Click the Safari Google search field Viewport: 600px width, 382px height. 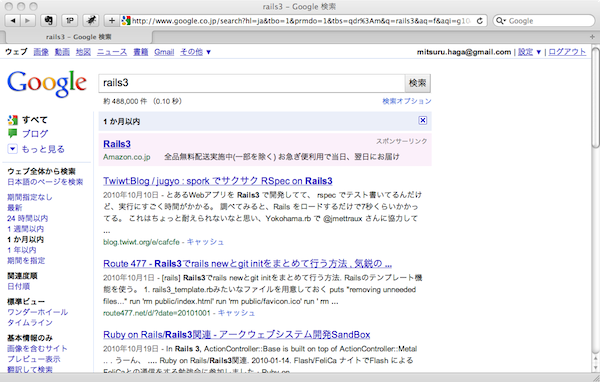[544, 21]
